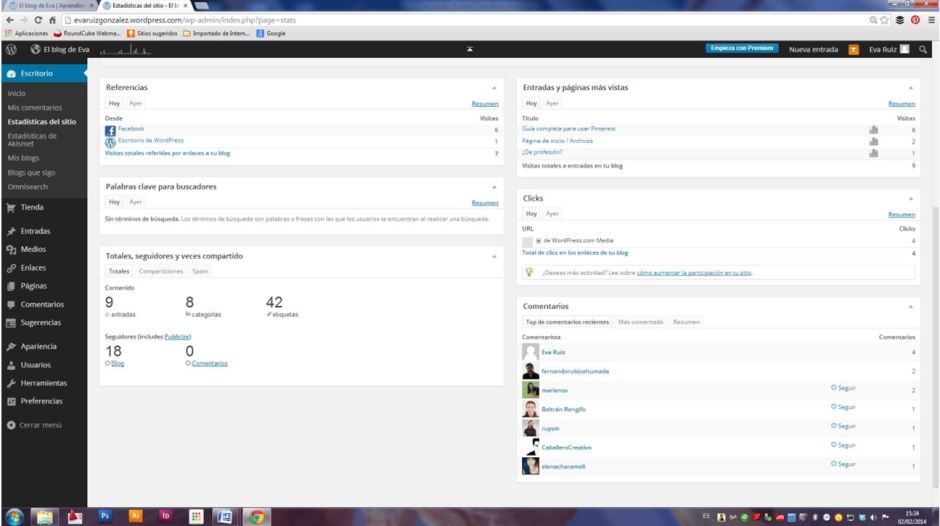Collapse the Referencias panel with its arrow
Screen dimensions: 940x526
(x=494, y=88)
